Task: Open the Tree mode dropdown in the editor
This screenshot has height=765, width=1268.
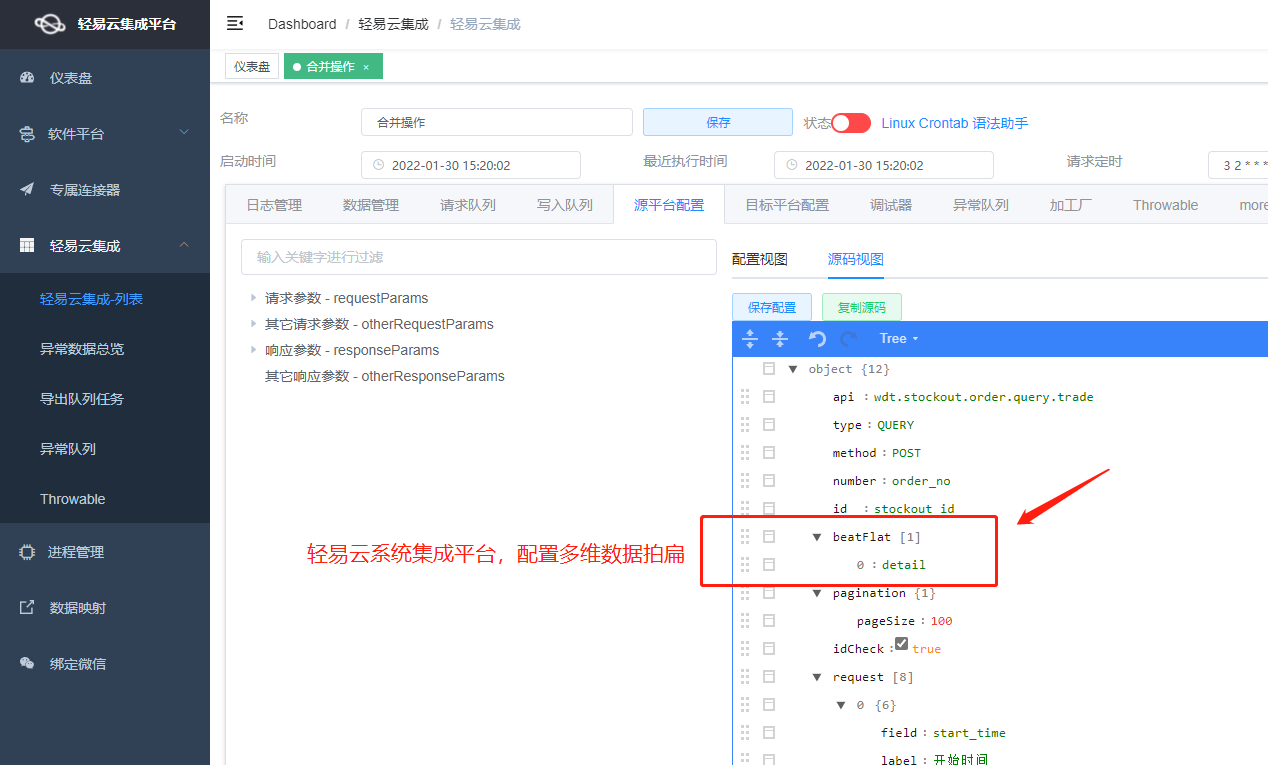Action: pyautogui.click(x=897, y=339)
